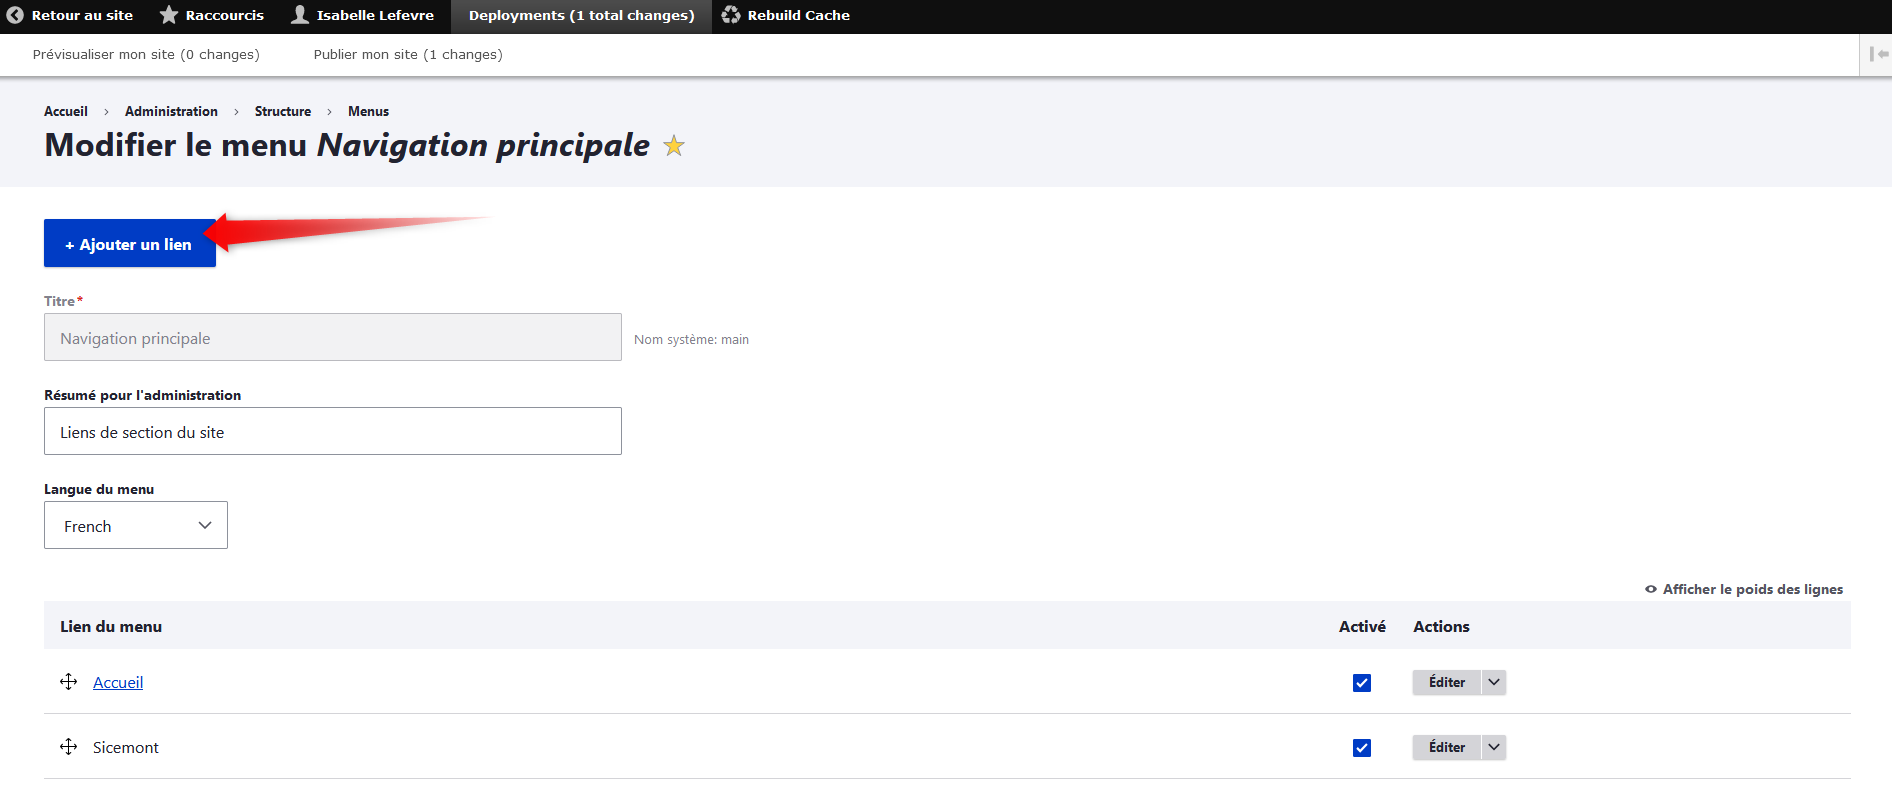Screen dimensions: 1892x785
Task: Open the Langue du menu dropdown
Action: 136,526
